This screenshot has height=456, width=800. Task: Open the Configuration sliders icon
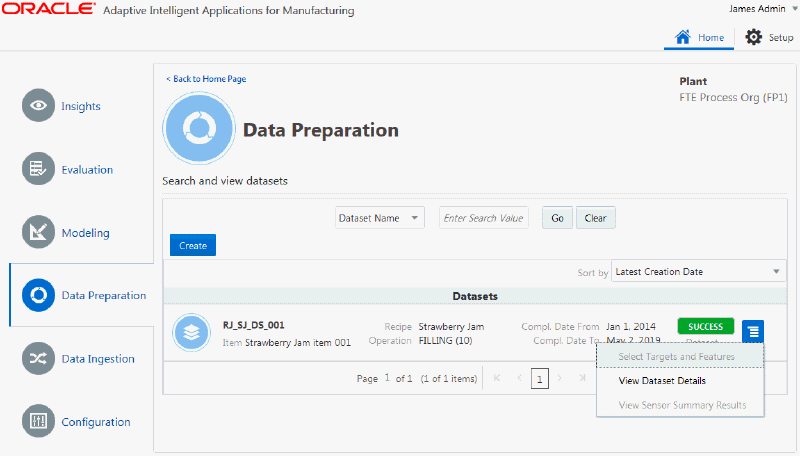[38, 421]
